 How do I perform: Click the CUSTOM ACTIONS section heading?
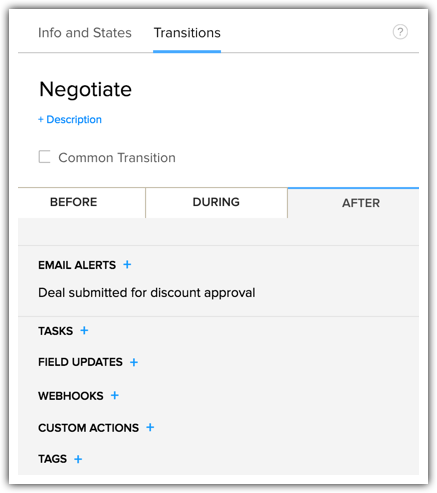click(x=88, y=428)
